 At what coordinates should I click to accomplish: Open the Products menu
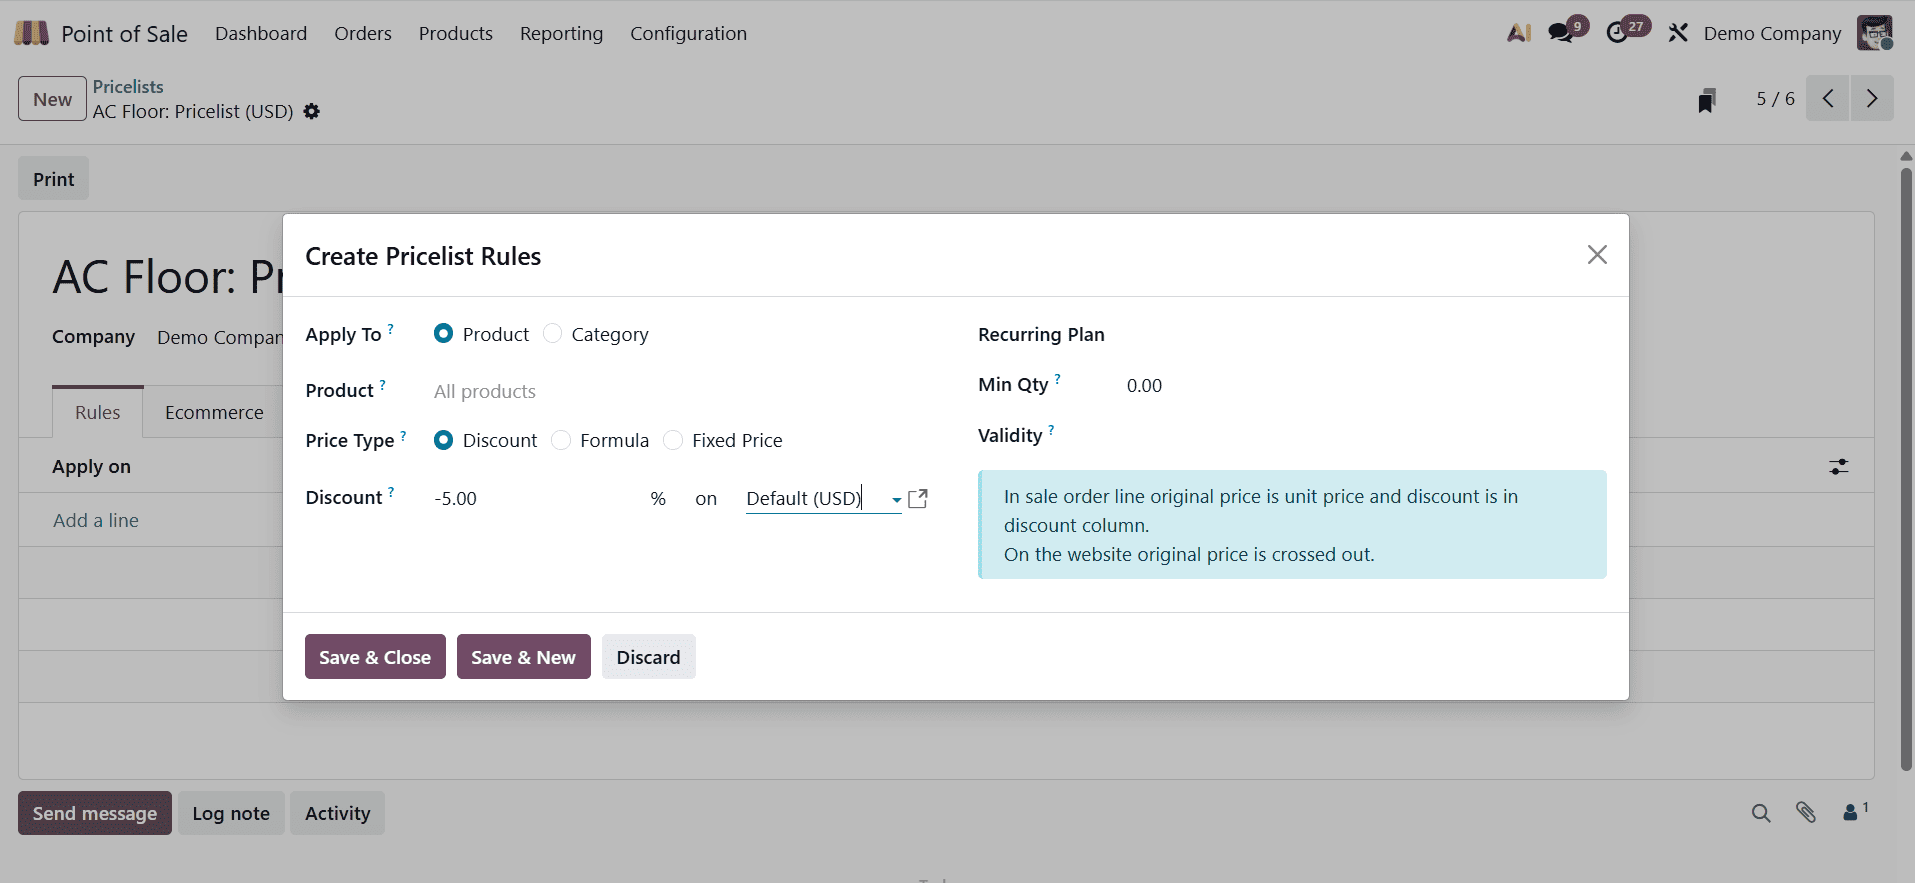coord(456,33)
